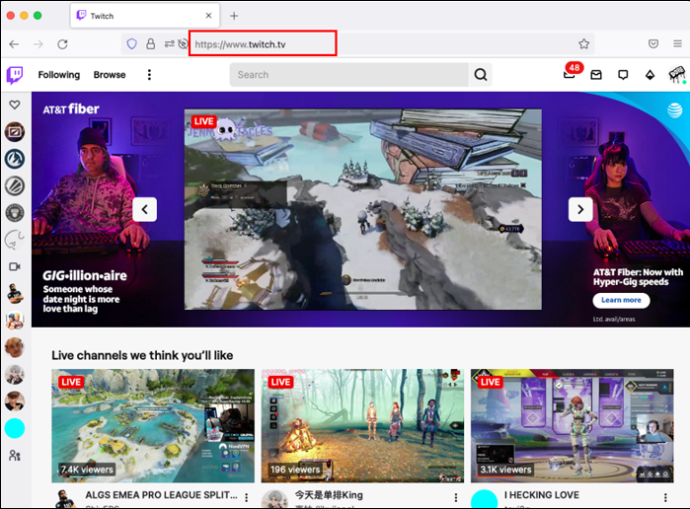Open the grey dog-face channel avatar in sidebar

[x=15, y=213]
